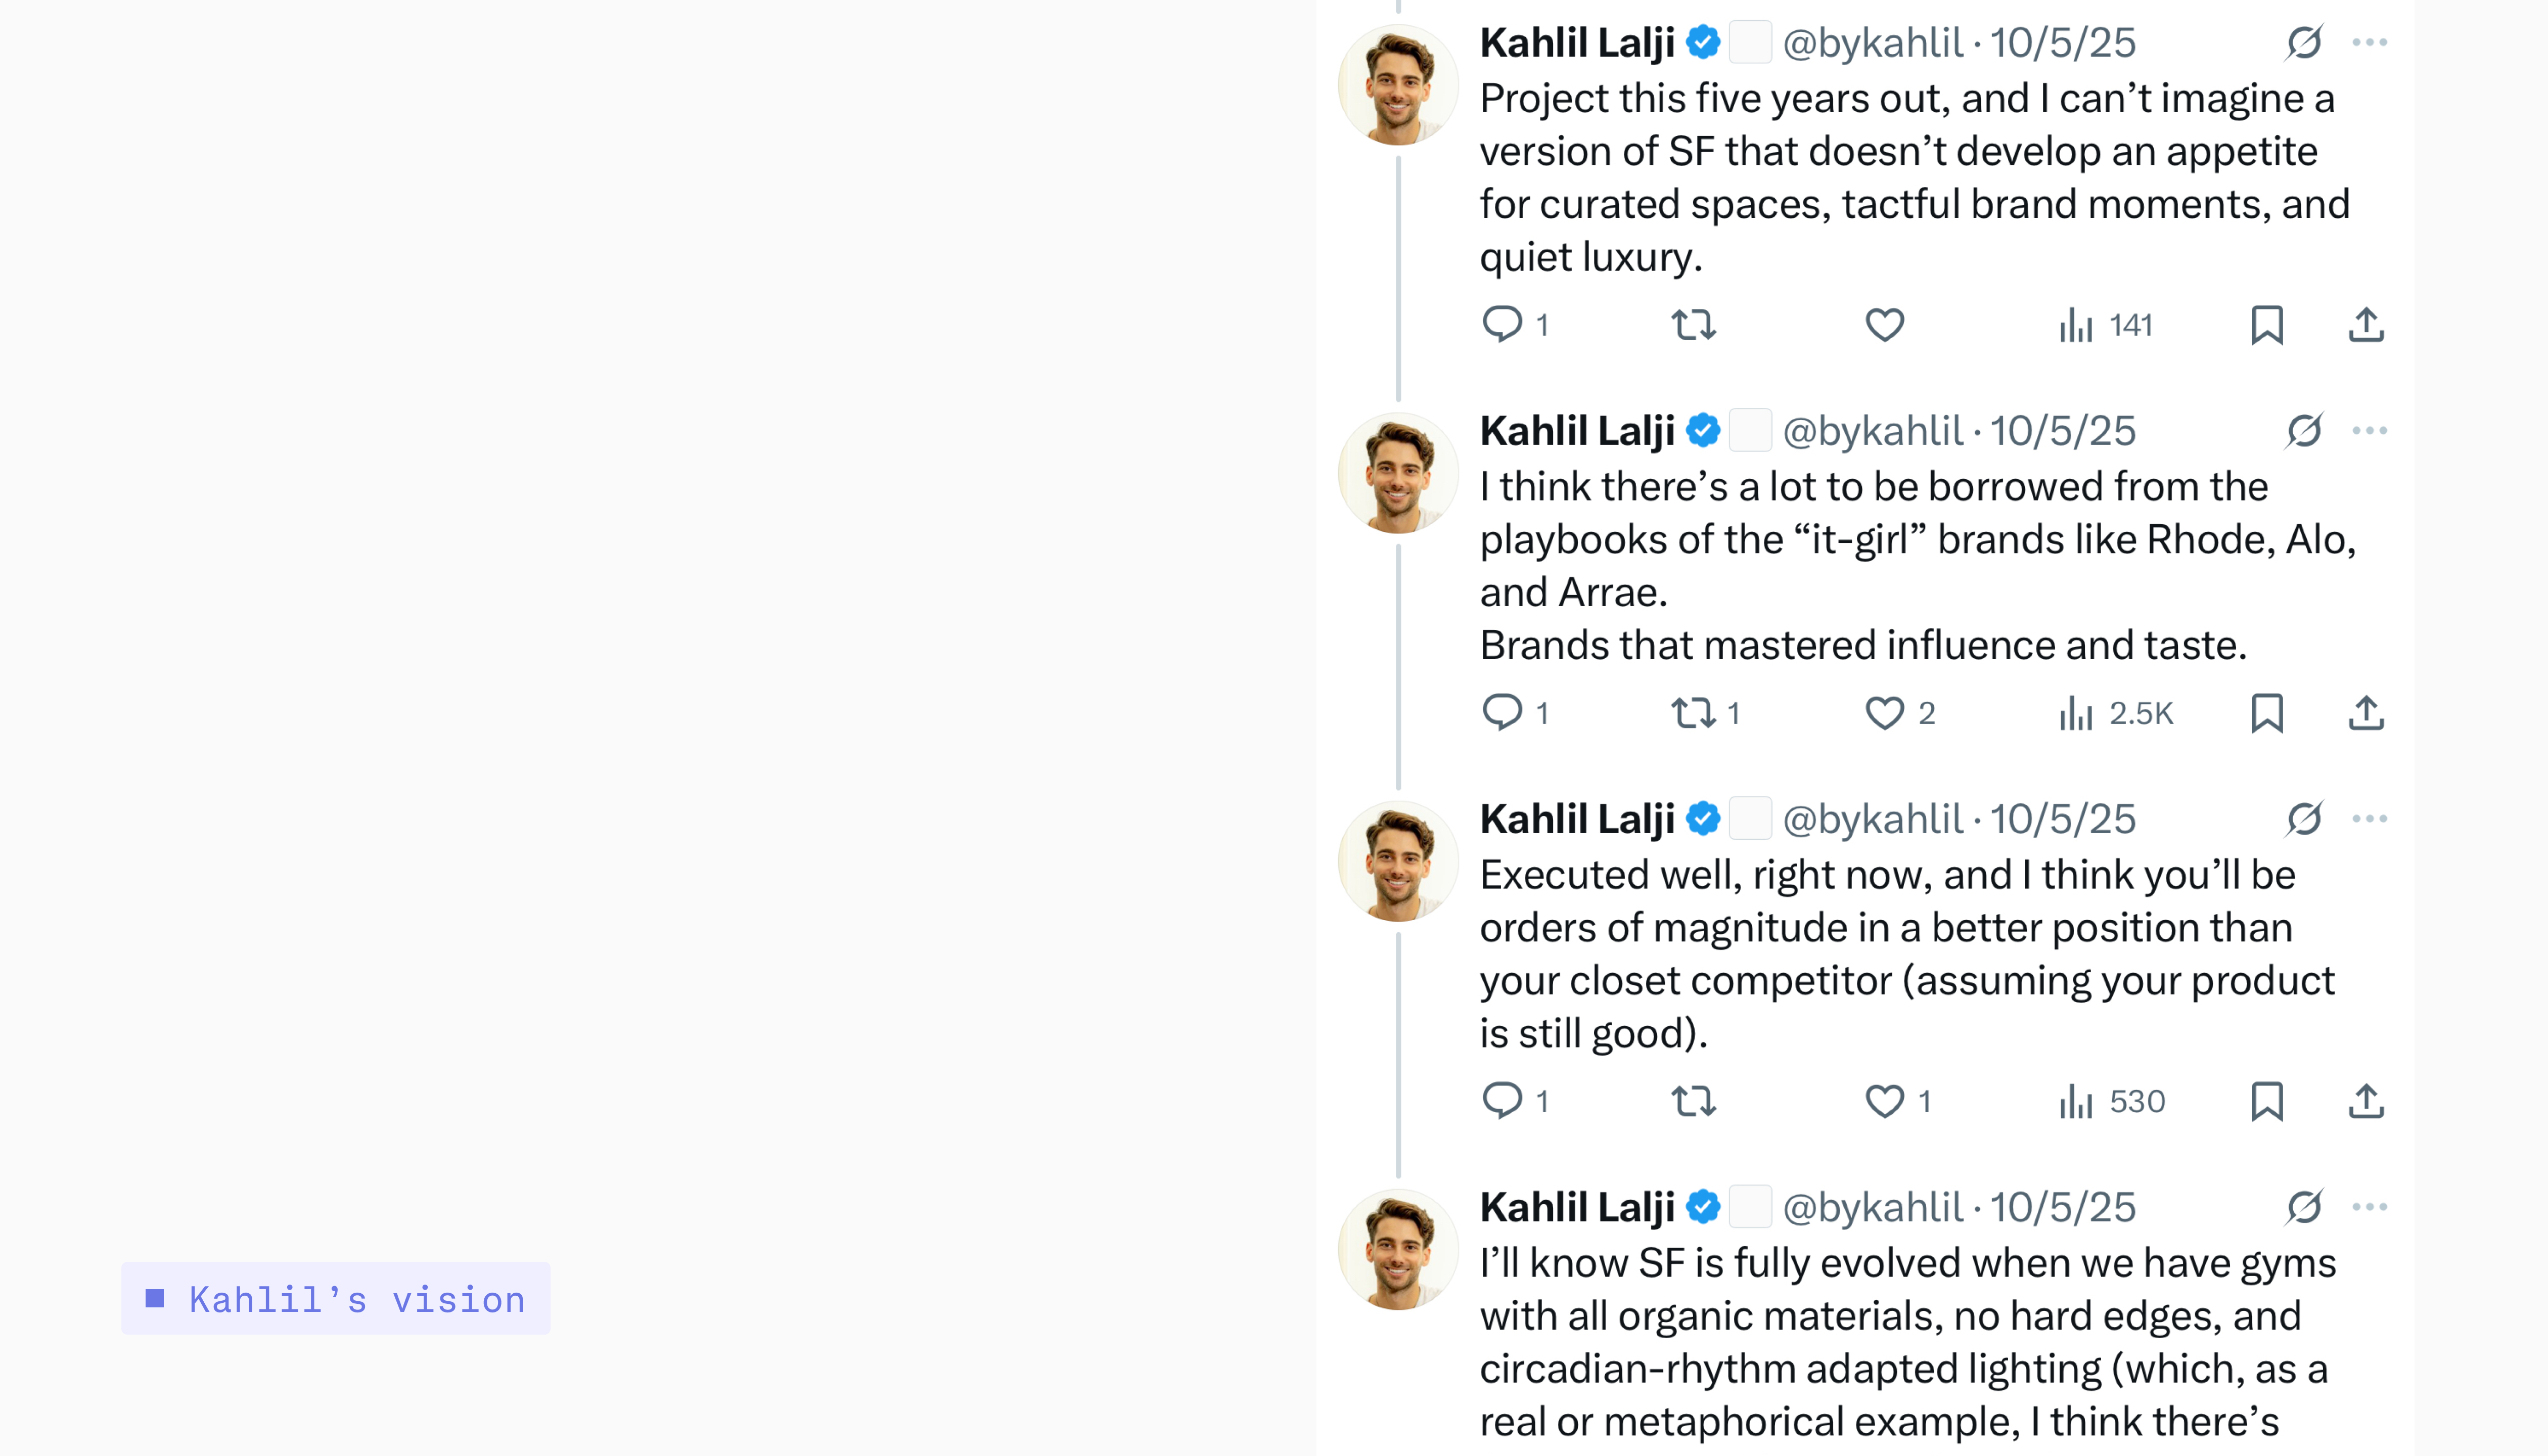Click the 10/5/25 date on 'Executed well' tweet
Screen dimensions: 2548x1456
point(2062,819)
